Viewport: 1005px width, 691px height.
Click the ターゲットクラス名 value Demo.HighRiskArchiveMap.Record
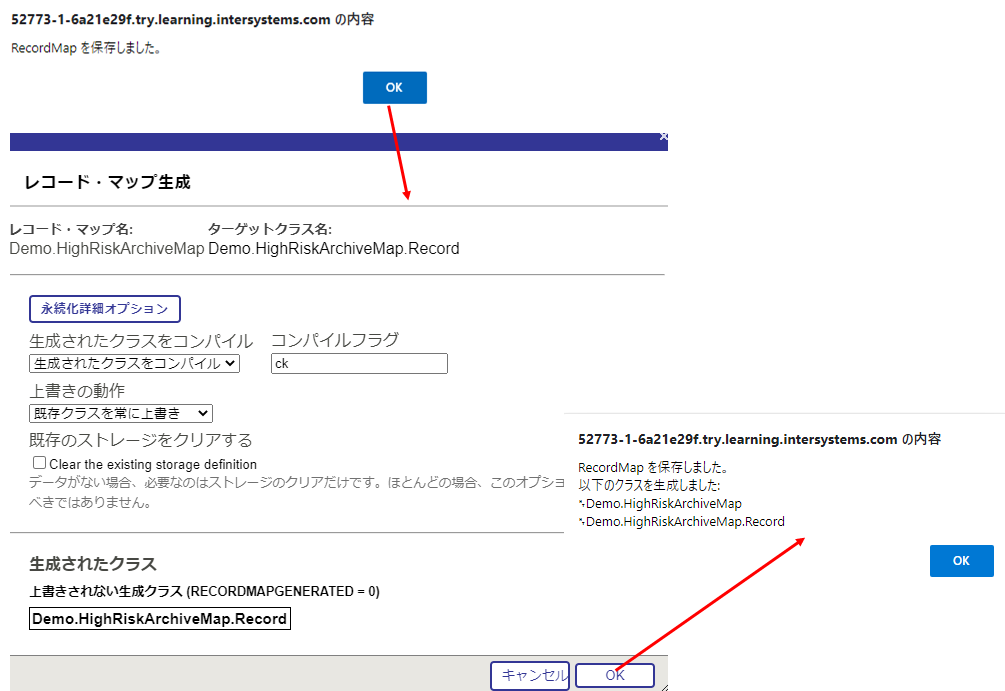334,249
